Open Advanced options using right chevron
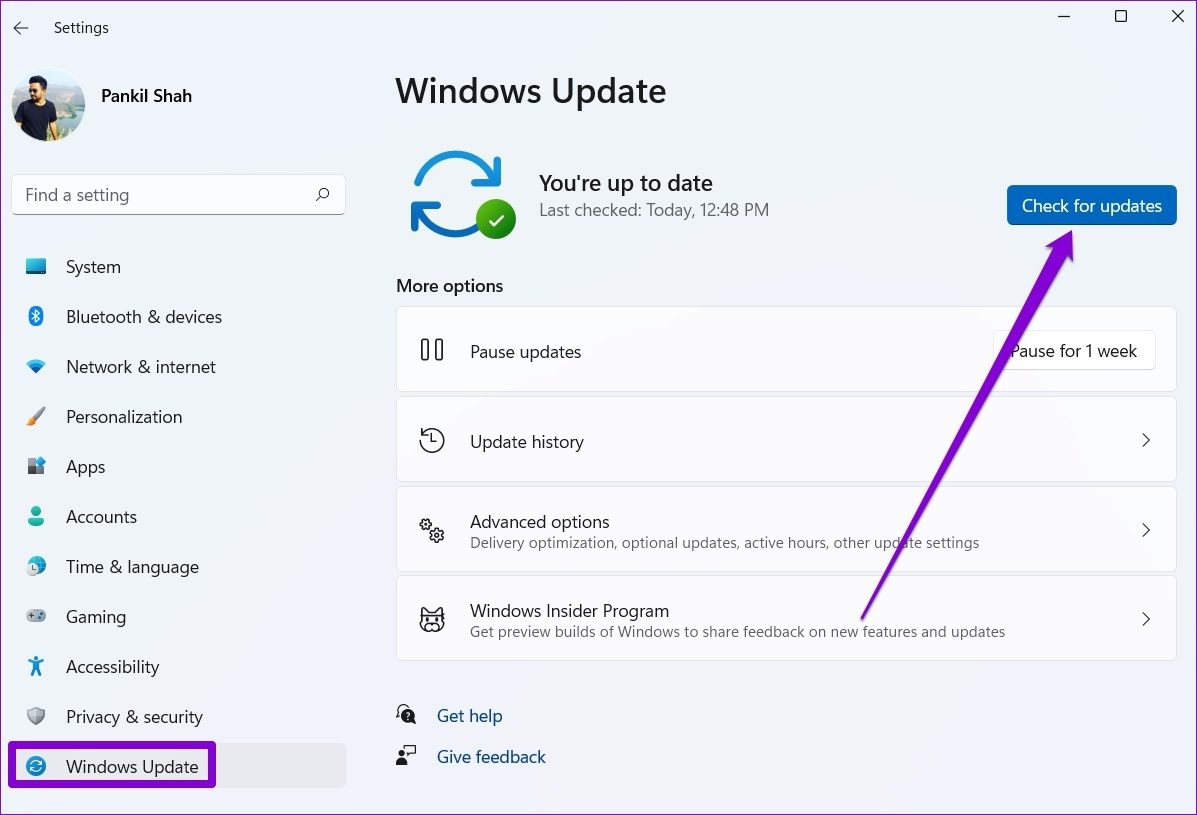 tap(1146, 530)
